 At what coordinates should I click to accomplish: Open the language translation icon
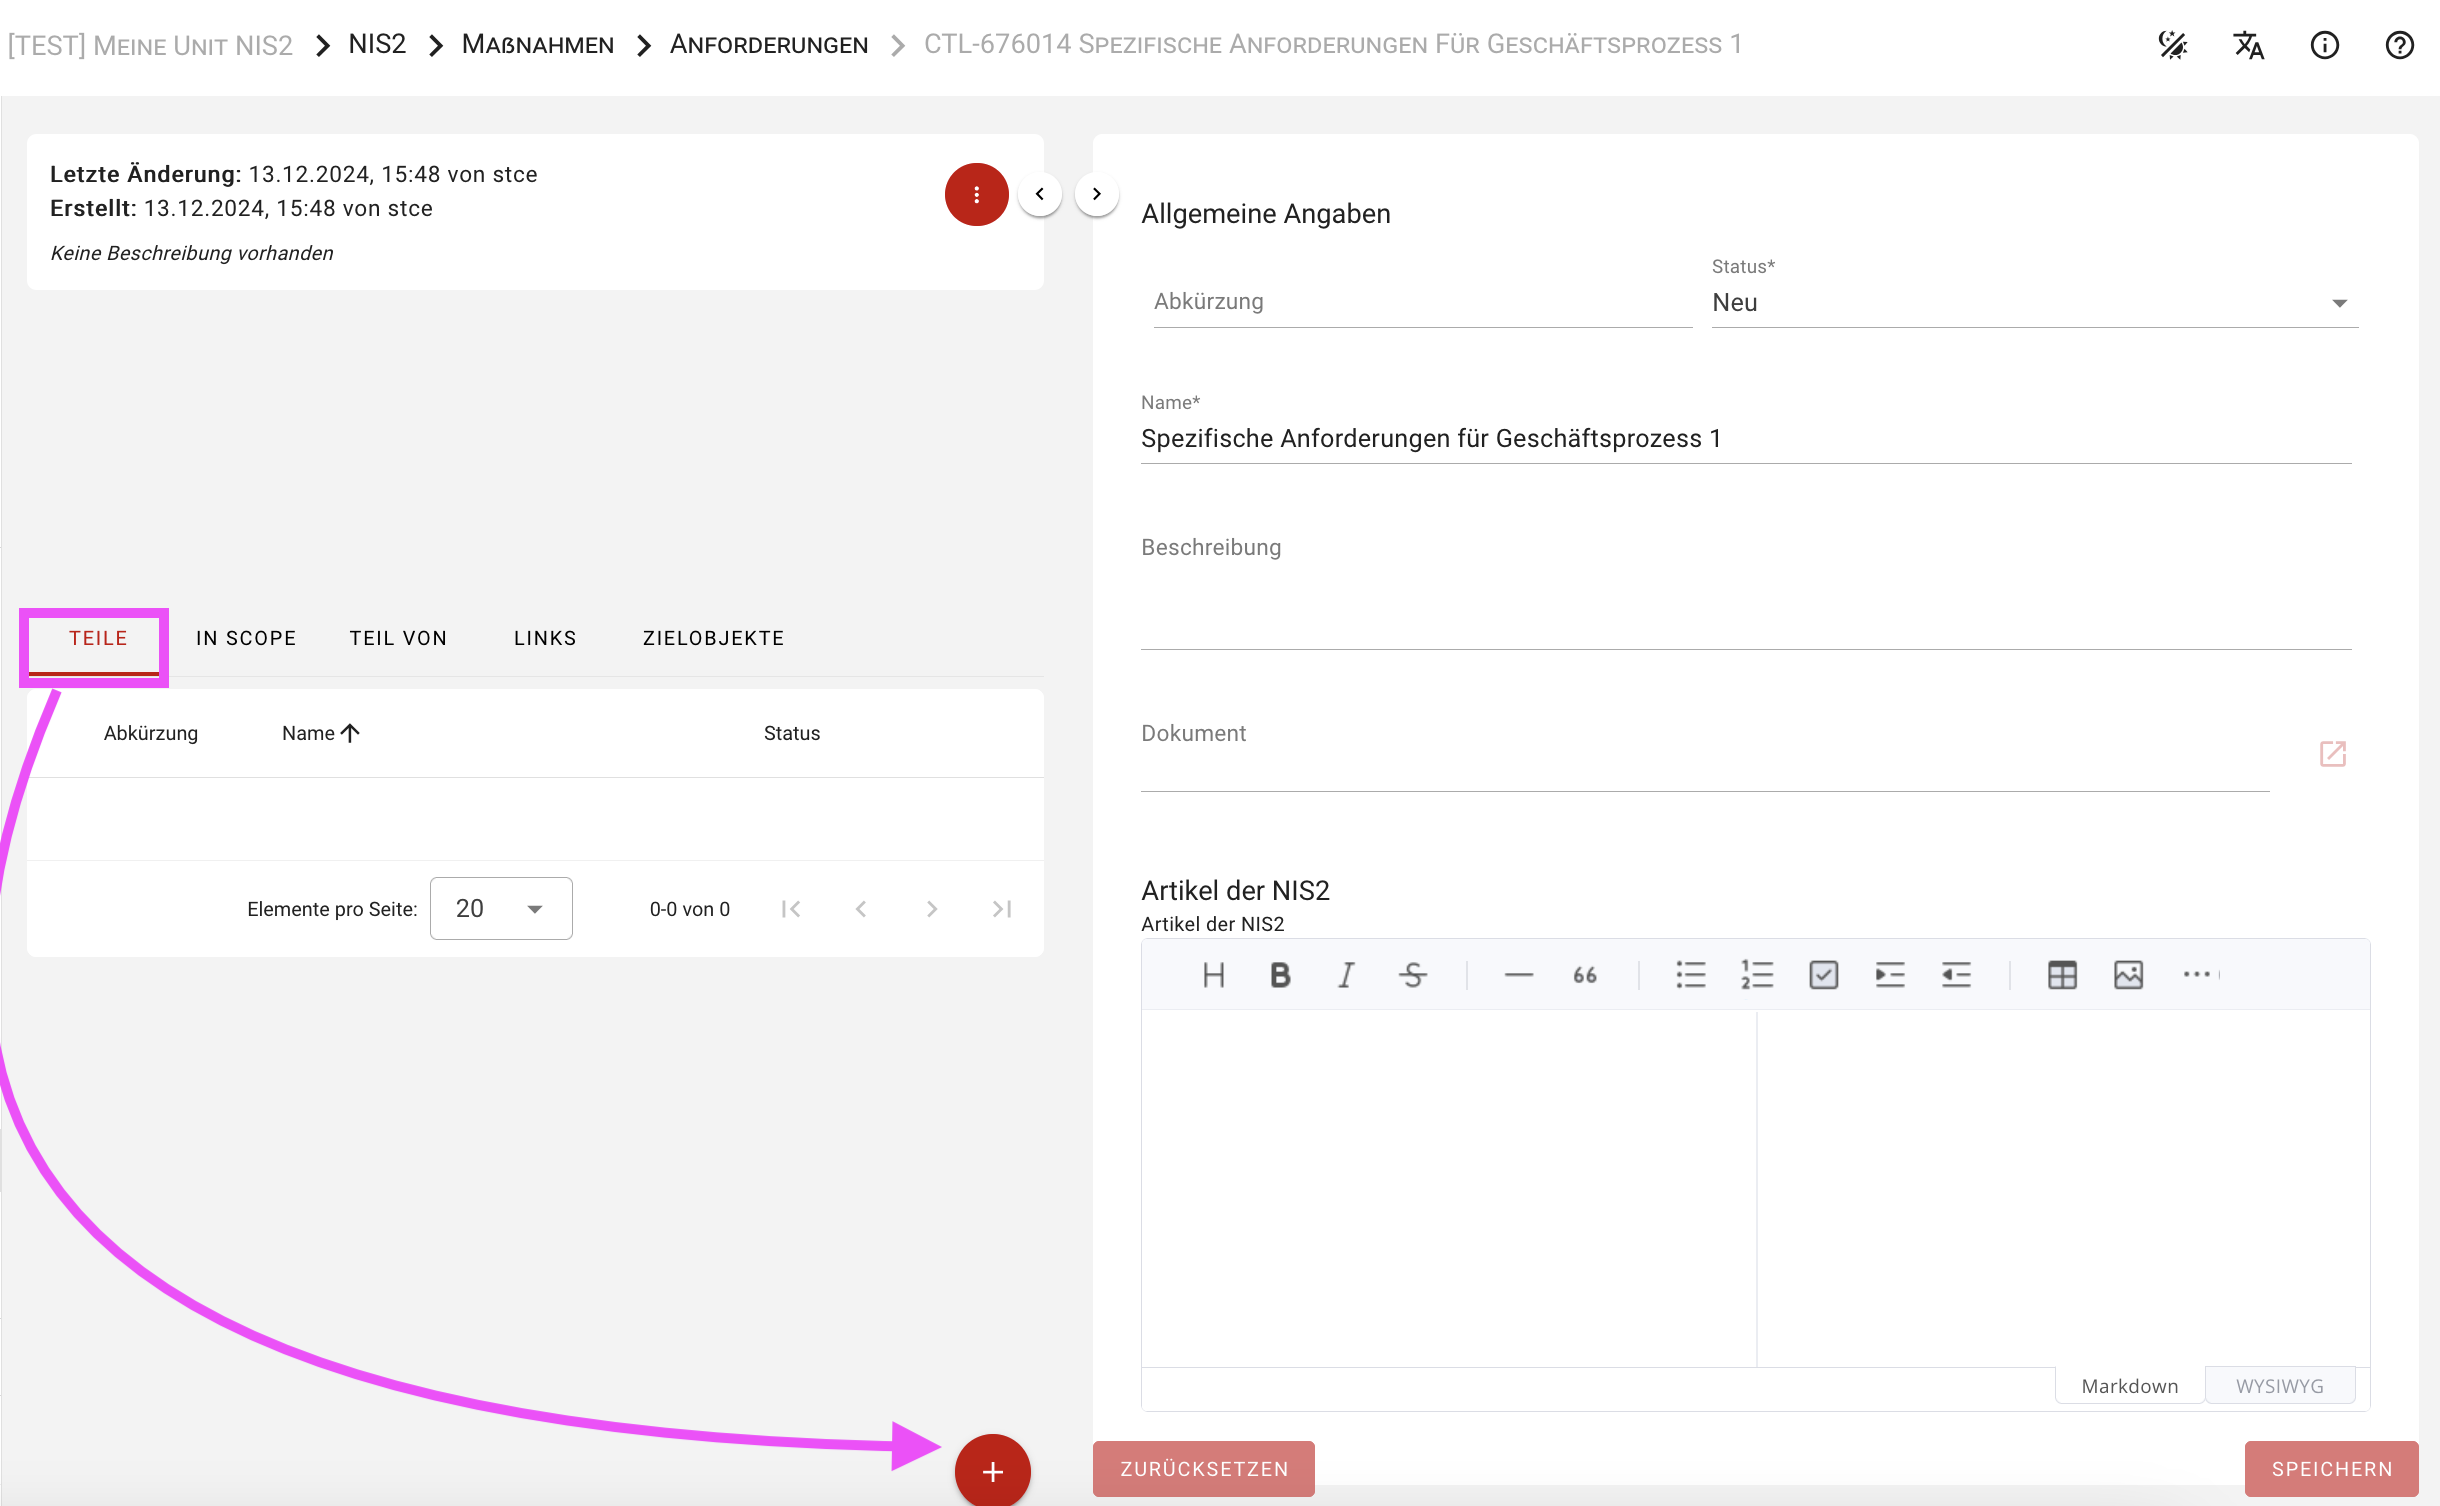tap(2248, 45)
